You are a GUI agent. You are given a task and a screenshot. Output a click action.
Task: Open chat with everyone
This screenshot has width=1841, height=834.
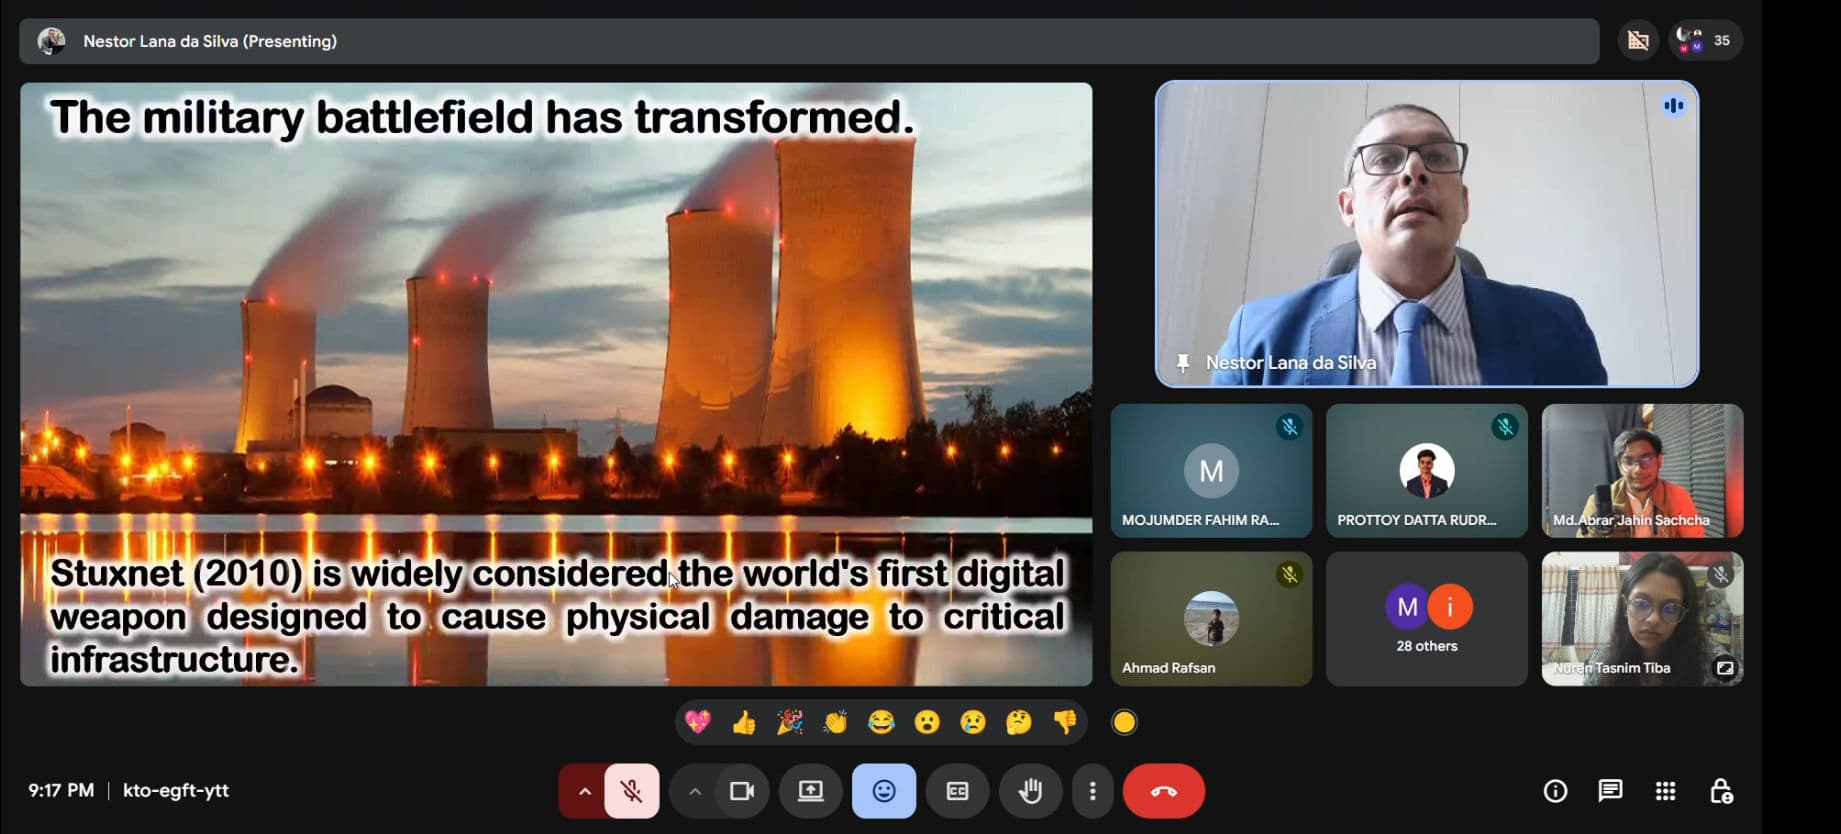[1610, 791]
